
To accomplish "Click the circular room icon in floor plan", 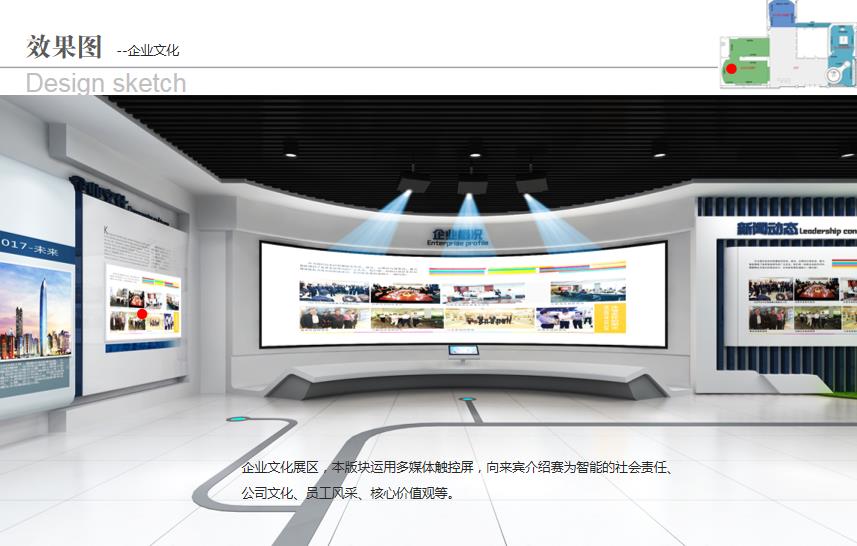I will click(x=832, y=76).
